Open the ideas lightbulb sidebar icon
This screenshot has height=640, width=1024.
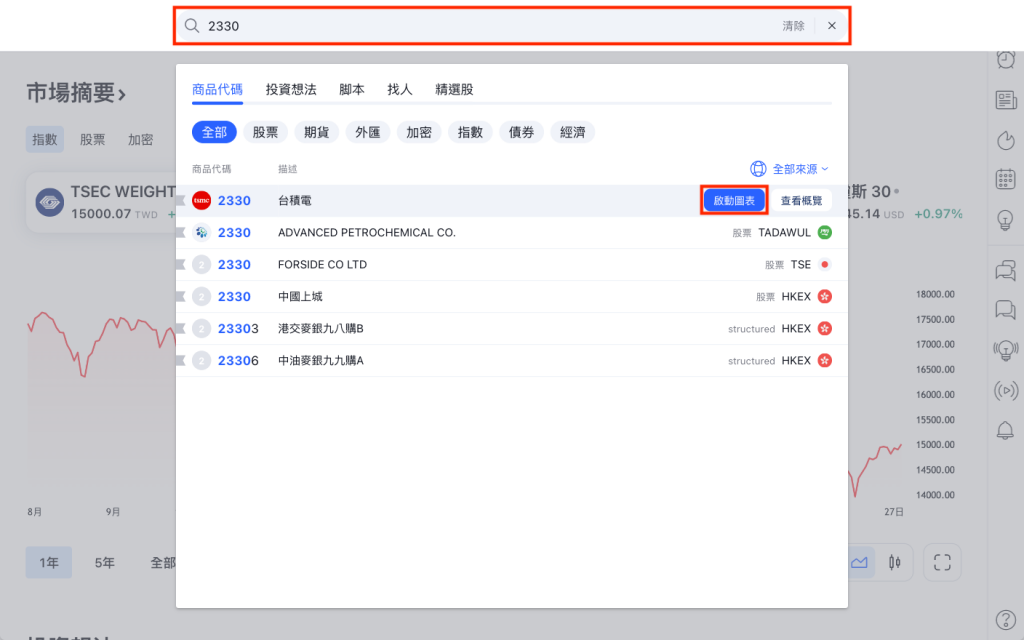(1006, 220)
